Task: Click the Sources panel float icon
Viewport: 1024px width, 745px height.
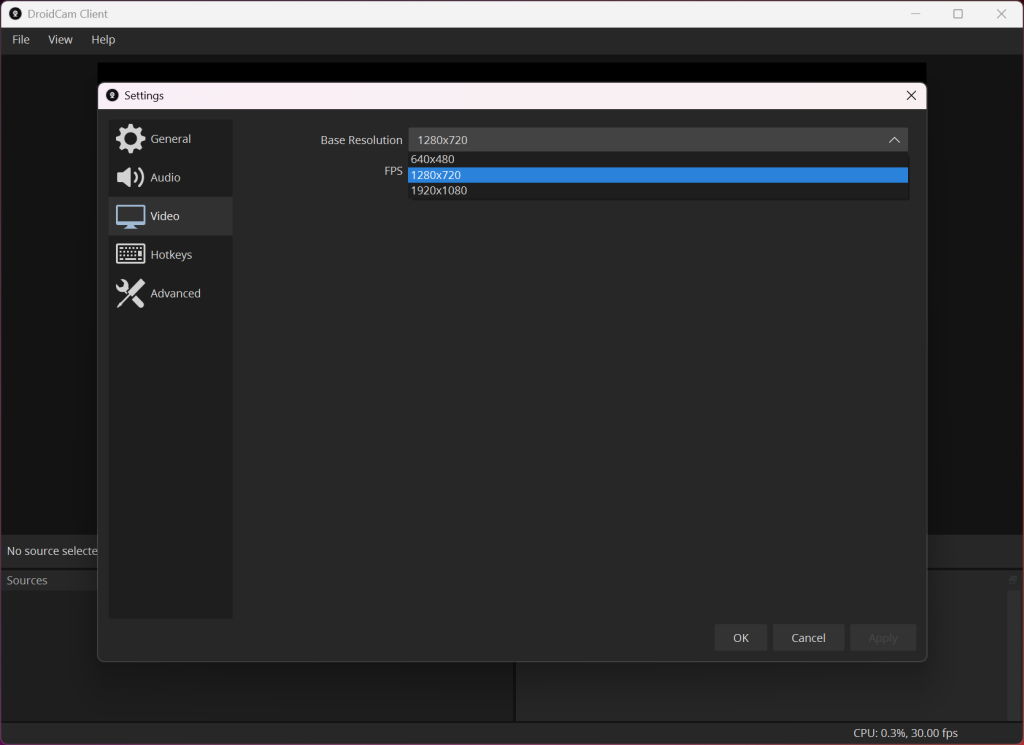Action: 1013,580
